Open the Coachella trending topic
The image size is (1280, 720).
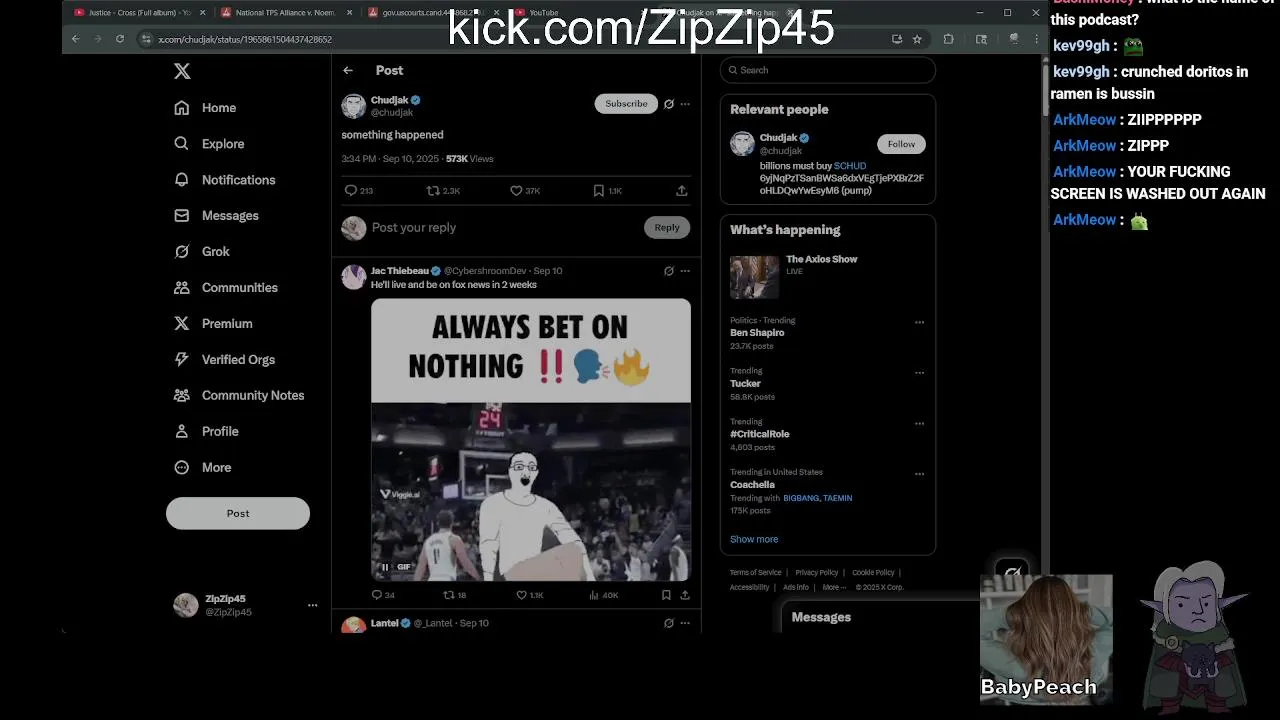tap(752, 485)
